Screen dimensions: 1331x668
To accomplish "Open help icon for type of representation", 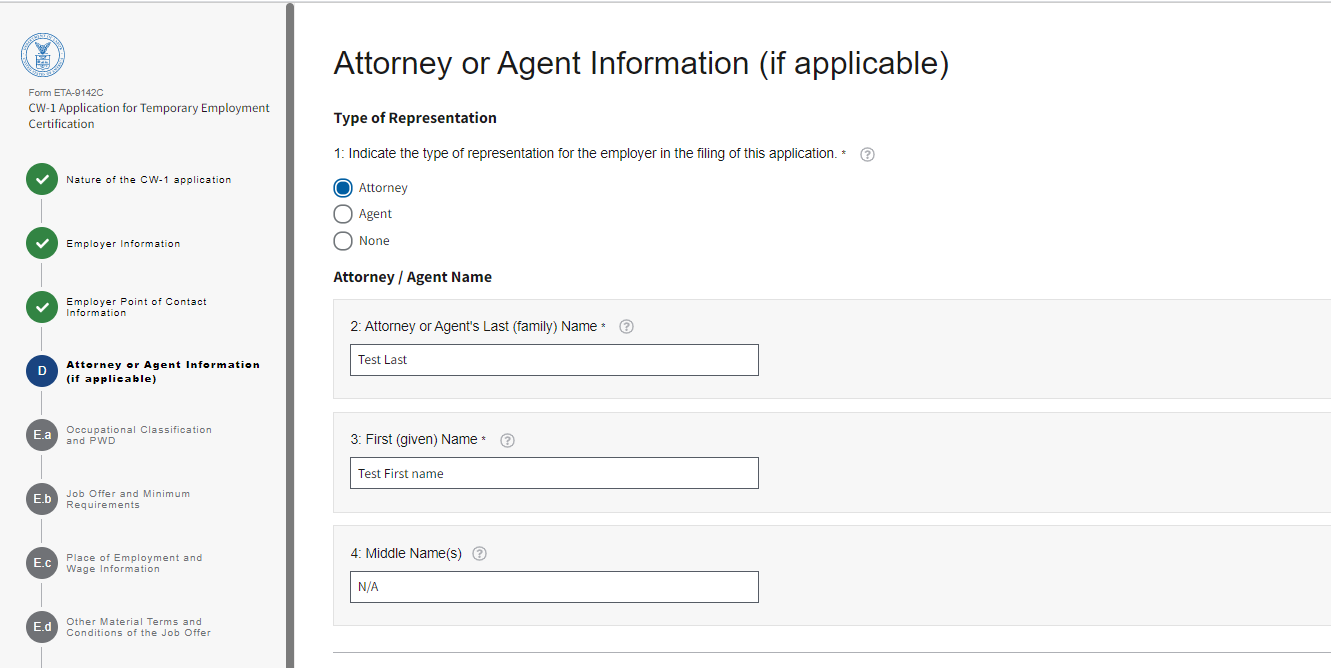I will [x=867, y=154].
